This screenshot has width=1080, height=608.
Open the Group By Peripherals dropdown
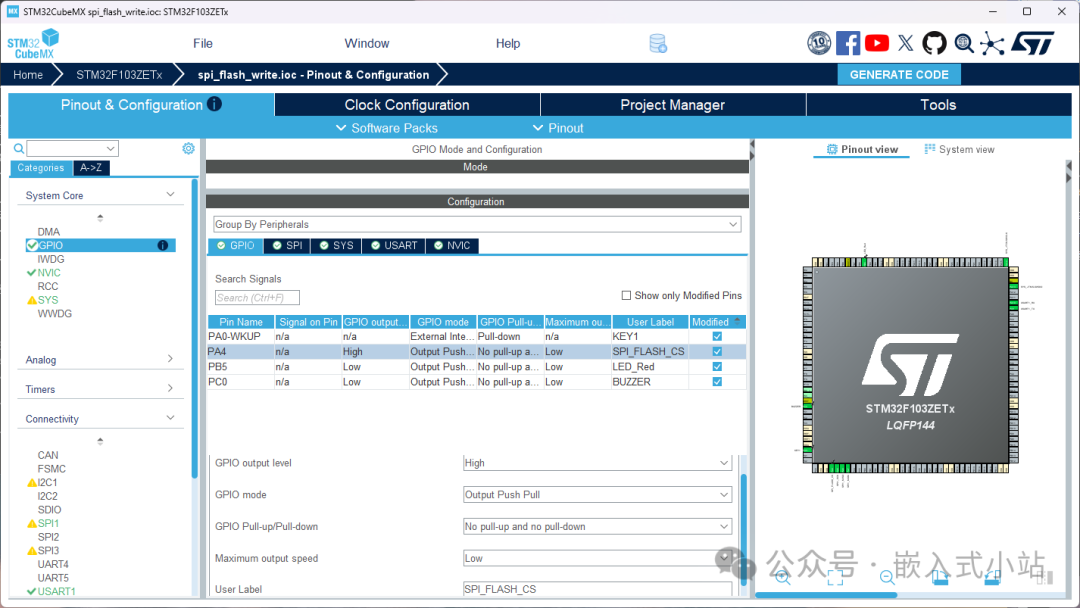click(477, 224)
